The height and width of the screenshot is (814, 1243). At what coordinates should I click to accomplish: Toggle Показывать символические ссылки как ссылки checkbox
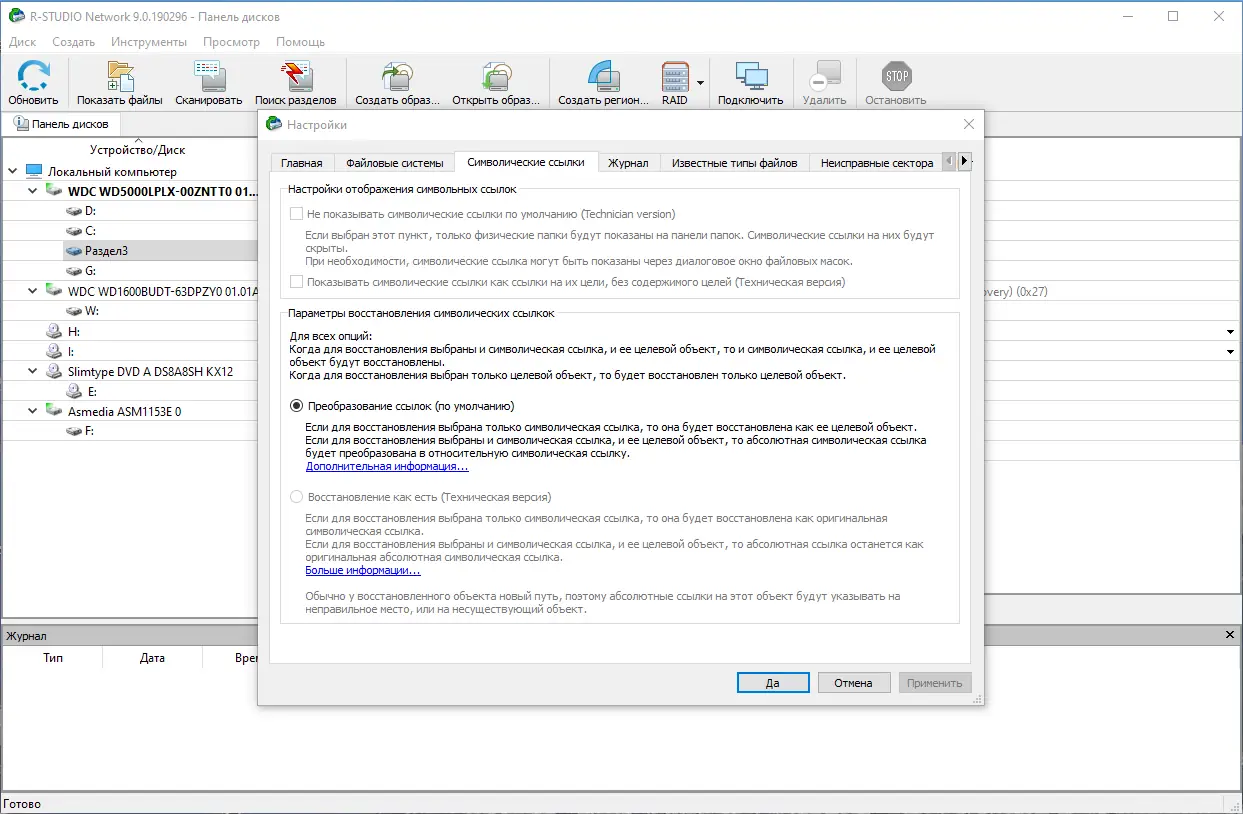[x=296, y=282]
